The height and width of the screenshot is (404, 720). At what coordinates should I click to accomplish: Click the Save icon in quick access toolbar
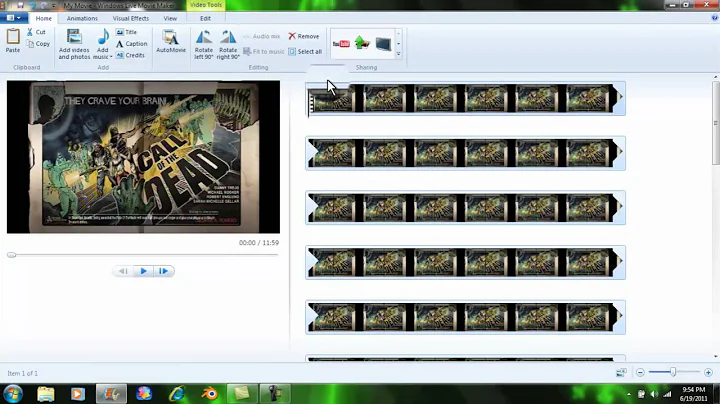[x=21, y=6]
